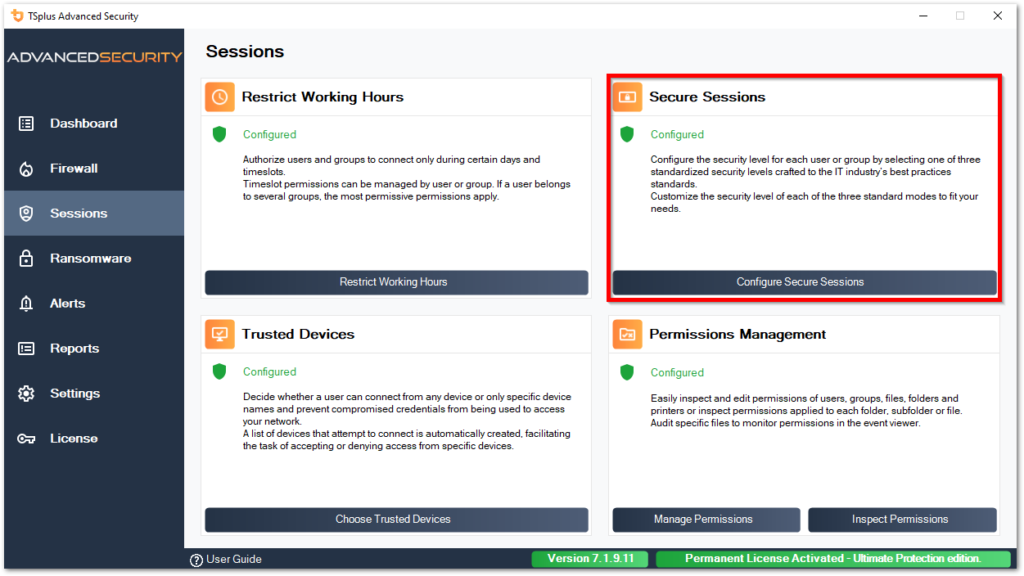This screenshot has width=1024, height=576.
Task: Select the Settings gear icon
Action: 25,393
